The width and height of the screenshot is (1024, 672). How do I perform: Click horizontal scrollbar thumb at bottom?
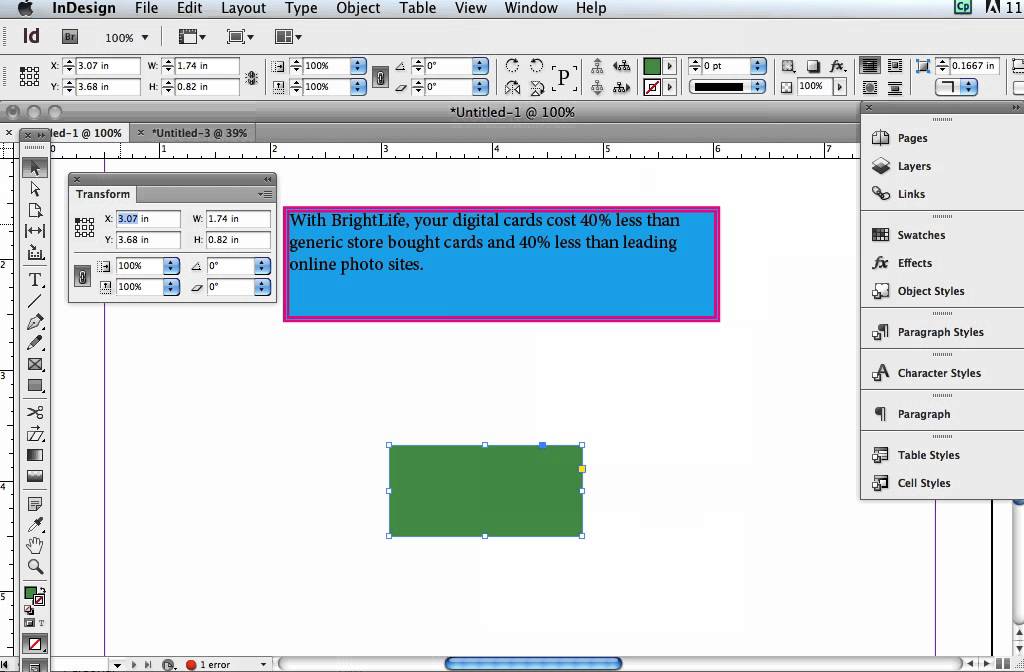tap(533, 664)
